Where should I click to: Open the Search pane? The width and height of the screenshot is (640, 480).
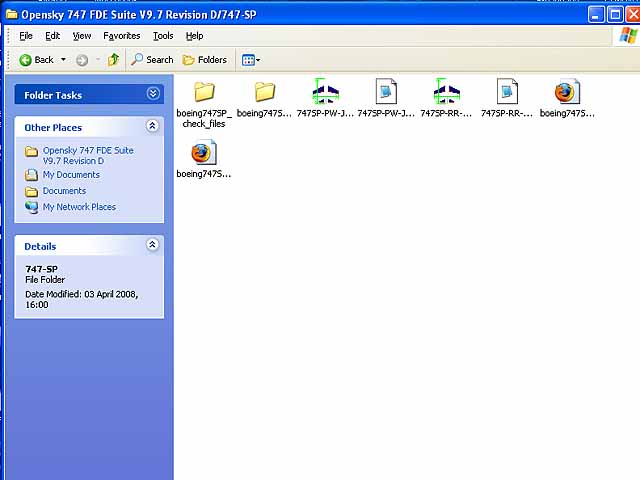tap(152, 60)
